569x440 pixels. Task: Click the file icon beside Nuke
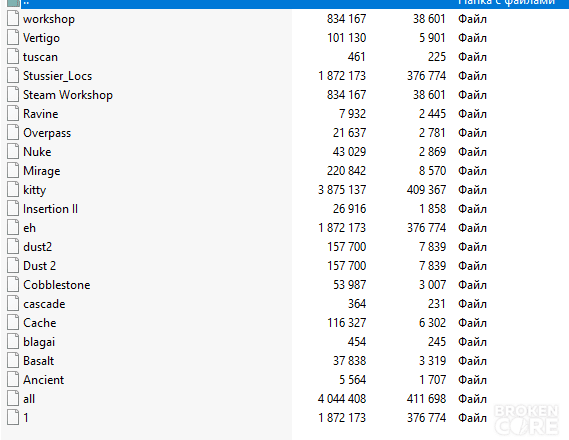coord(13,152)
